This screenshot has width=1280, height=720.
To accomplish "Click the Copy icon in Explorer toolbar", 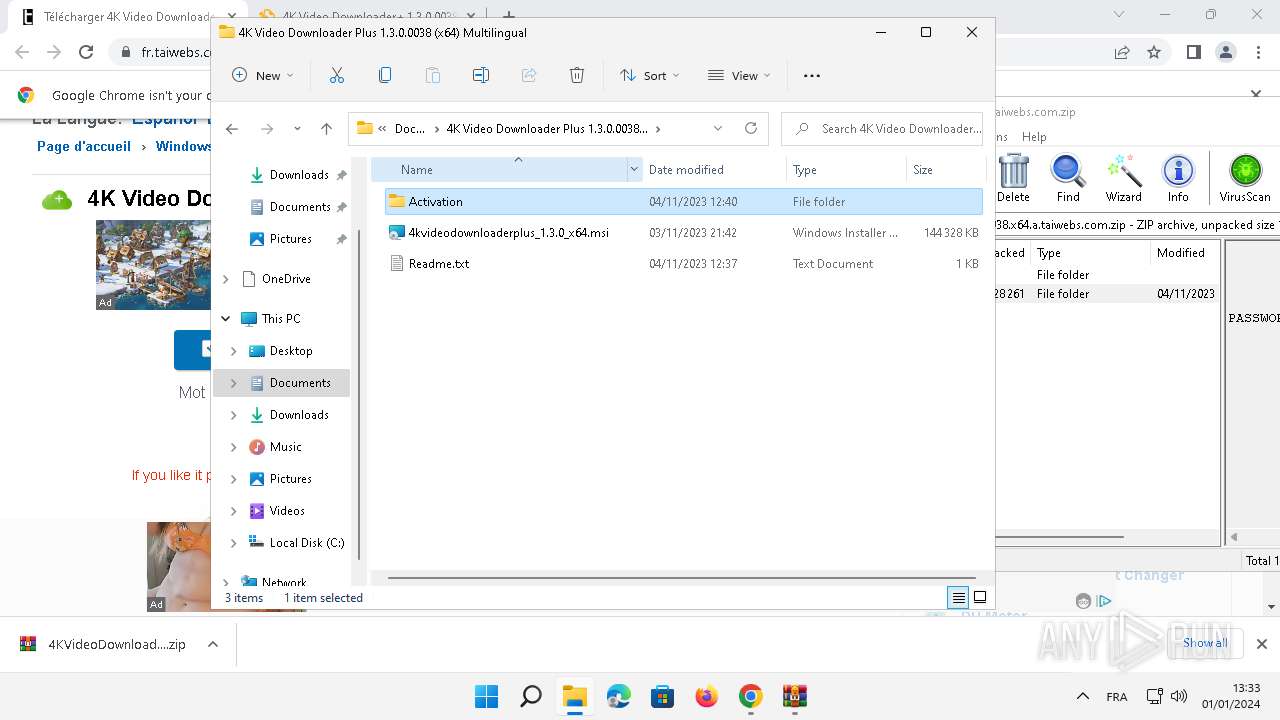I will coord(385,75).
